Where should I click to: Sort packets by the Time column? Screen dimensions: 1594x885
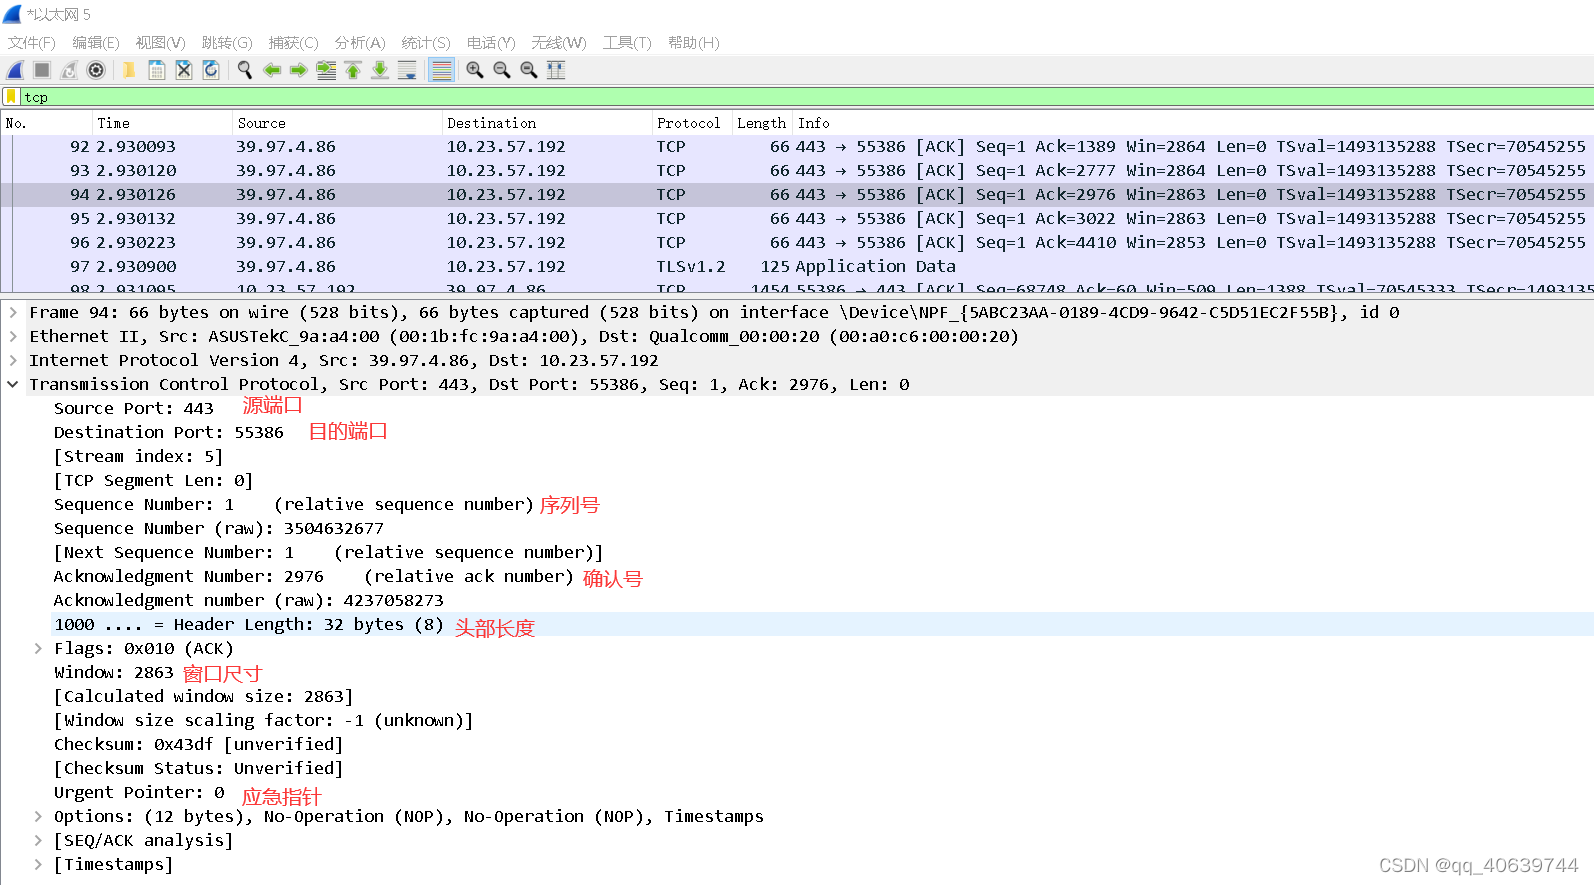[163, 123]
